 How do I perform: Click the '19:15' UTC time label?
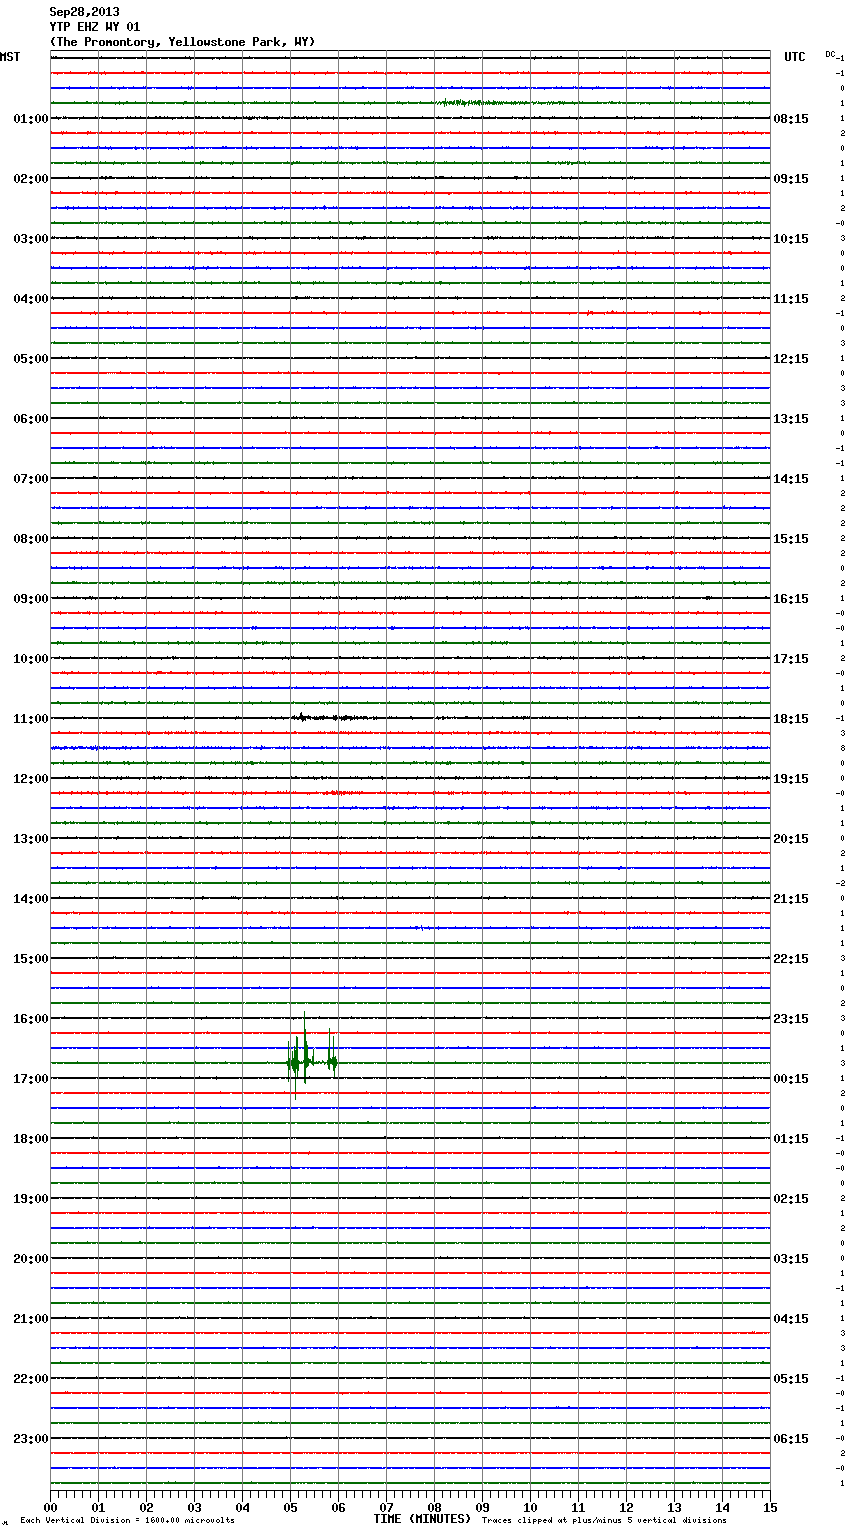pos(791,779)
